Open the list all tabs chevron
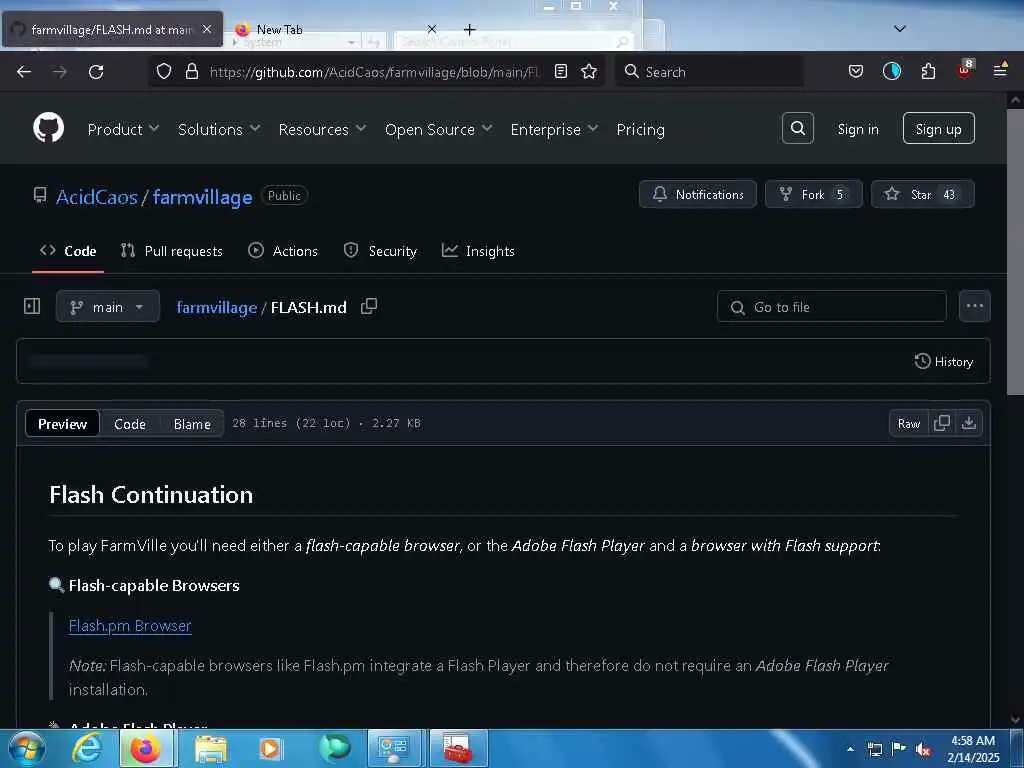 point(900,29)
